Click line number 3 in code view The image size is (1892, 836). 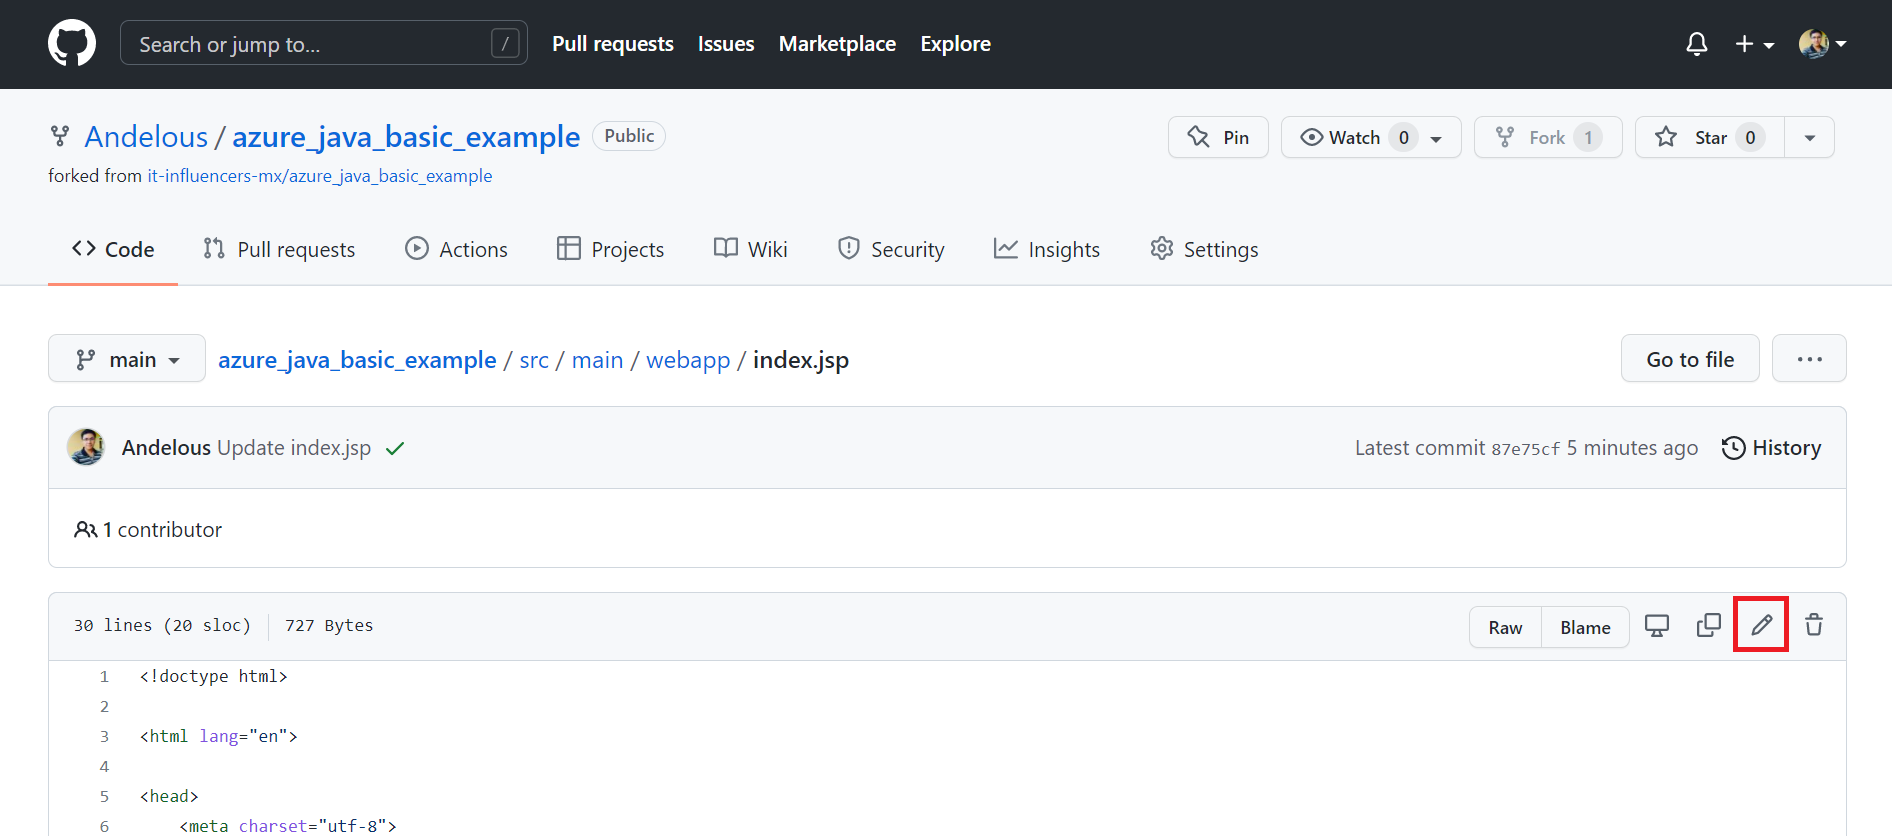point(104,737)
